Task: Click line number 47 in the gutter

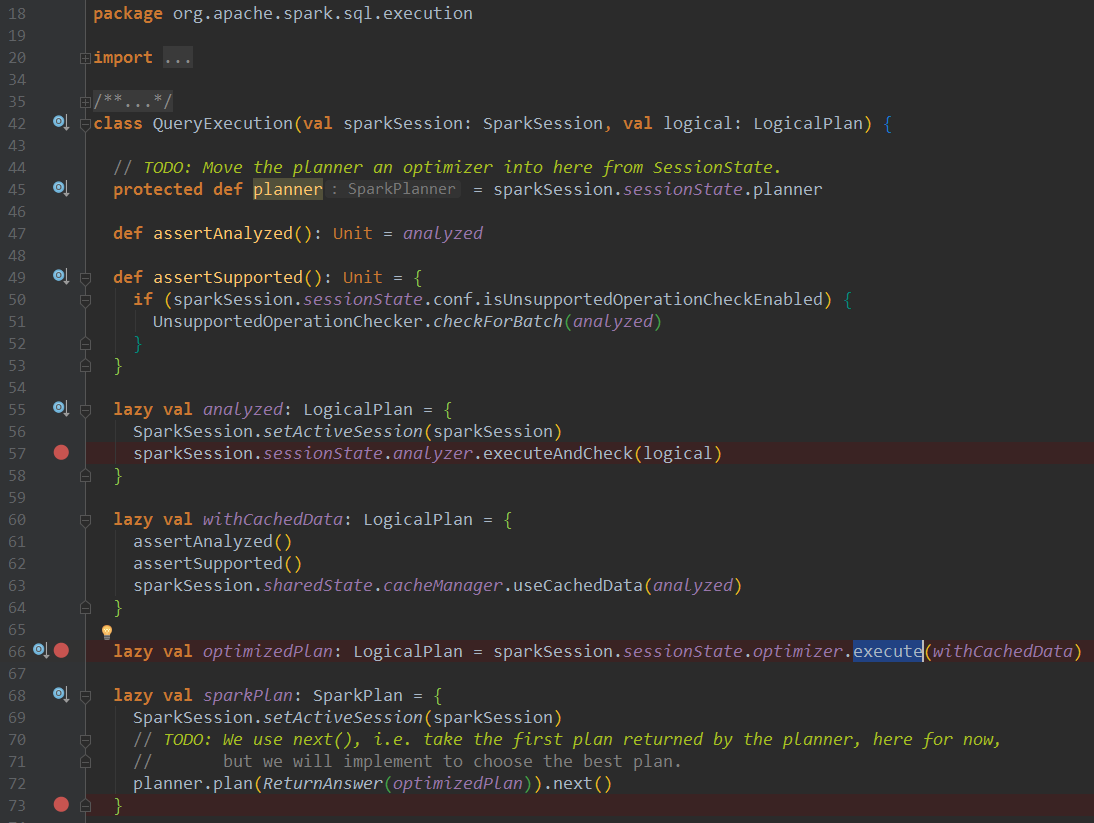Action: tap(16, 233)
